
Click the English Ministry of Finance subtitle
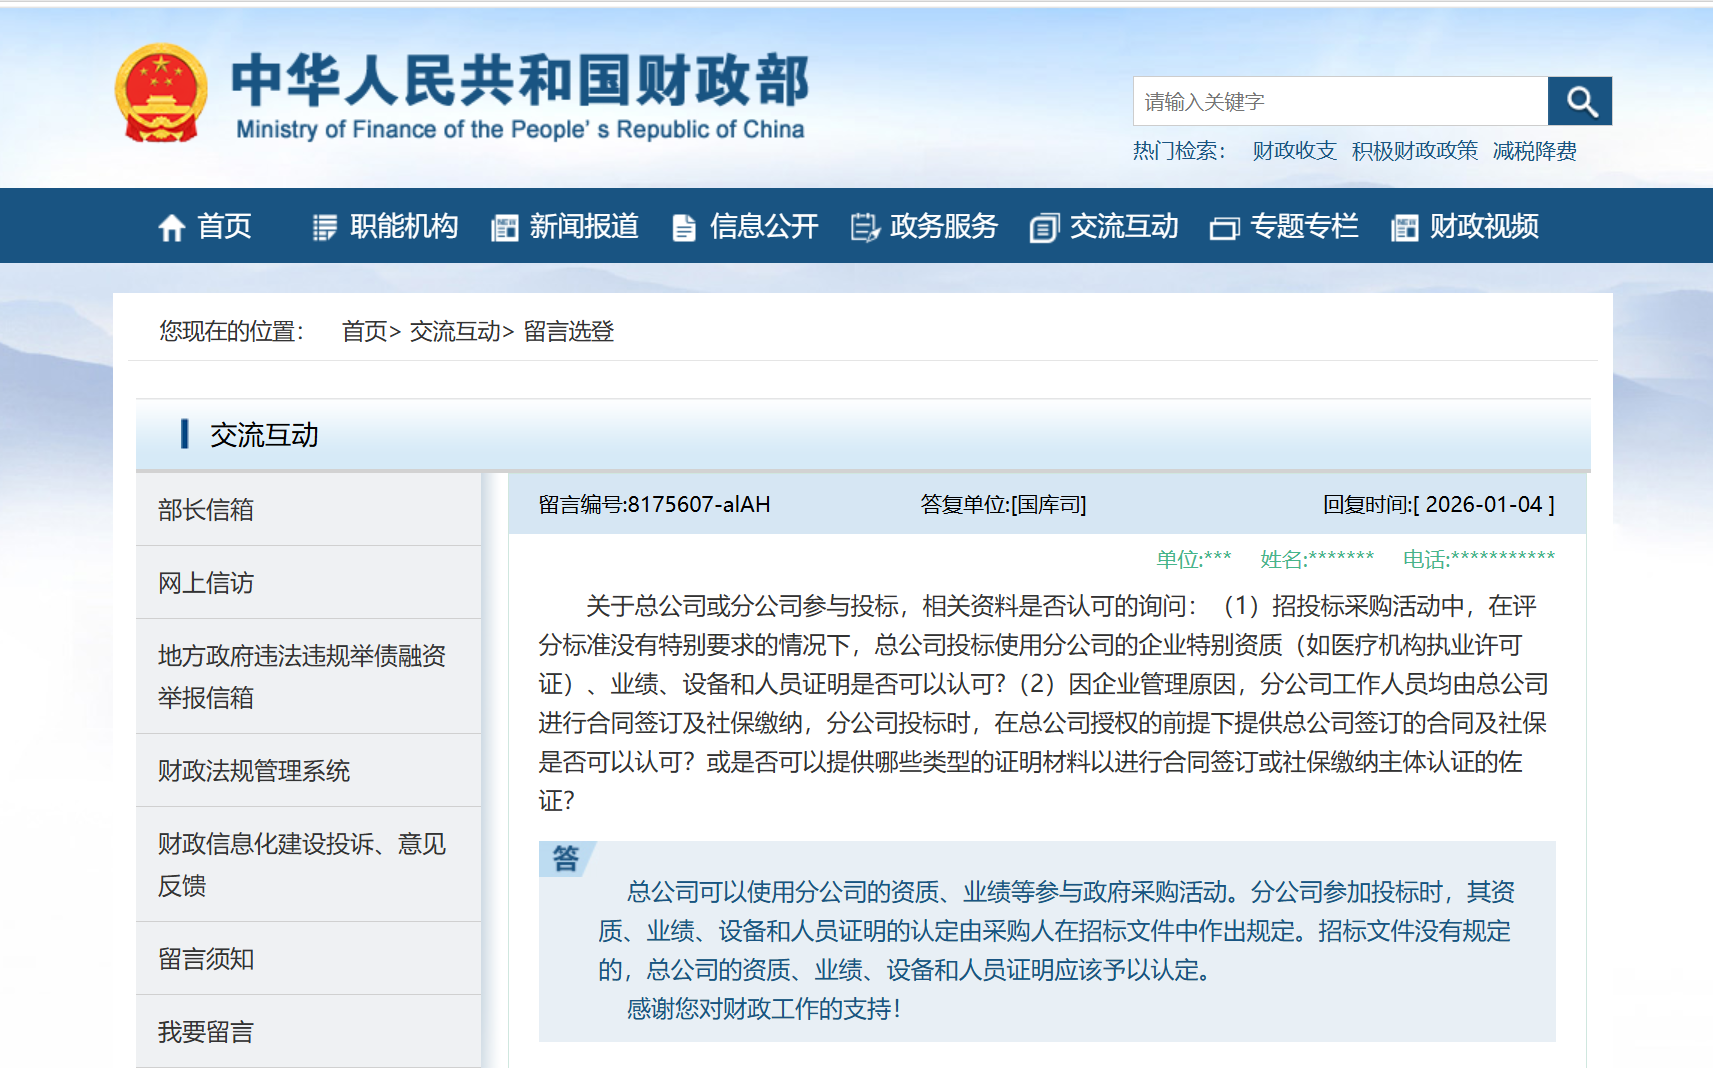click(520, 129)
